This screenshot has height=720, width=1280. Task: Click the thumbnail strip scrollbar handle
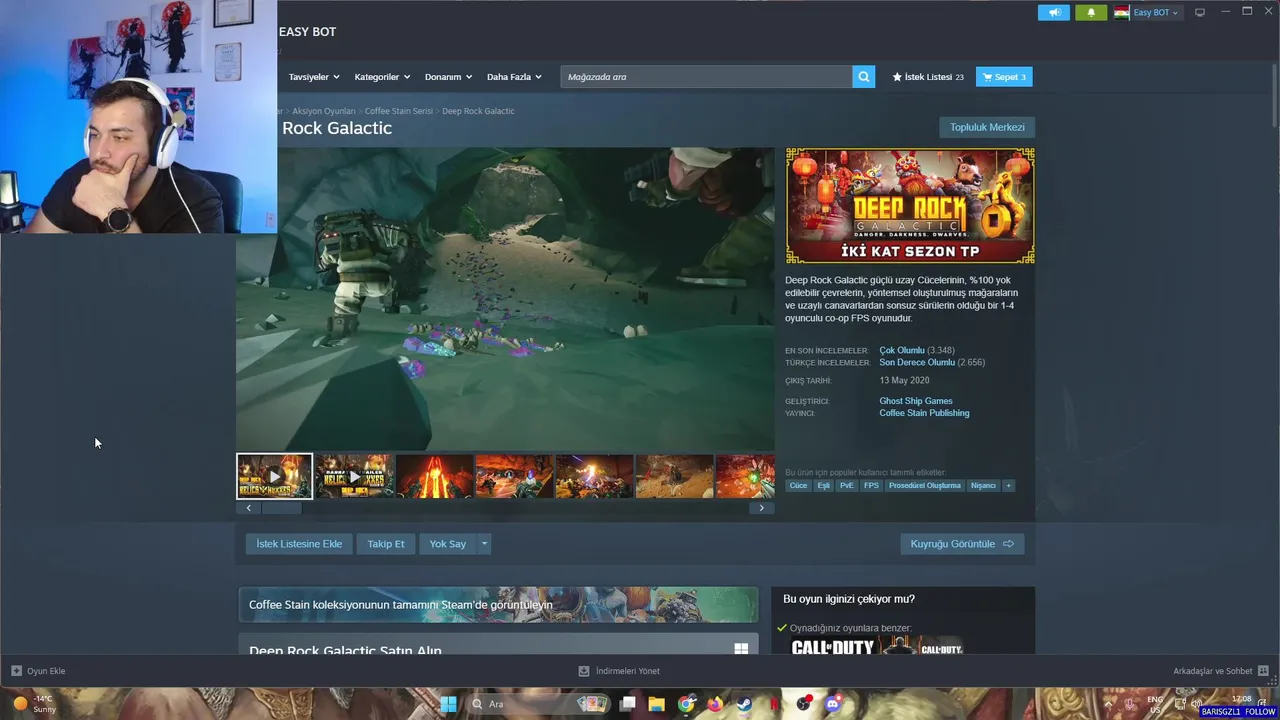(281, 508)
